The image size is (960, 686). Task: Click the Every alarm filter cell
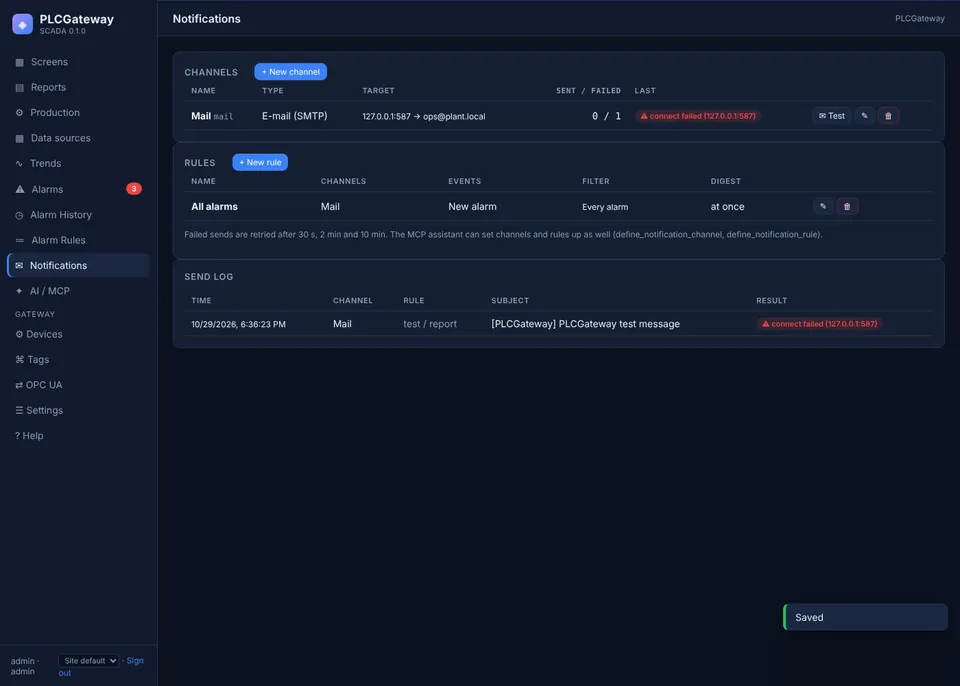(x=605, y=207)
